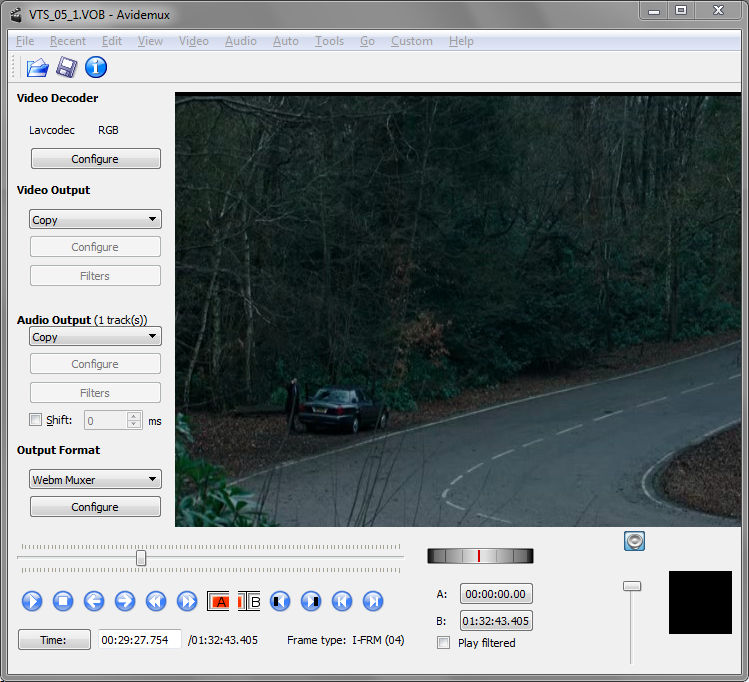Image resolution: width=749 pixels, height=682 pixels.
Task: Go to previous keyframe double-arrow icon
Action: pos(156,601)
